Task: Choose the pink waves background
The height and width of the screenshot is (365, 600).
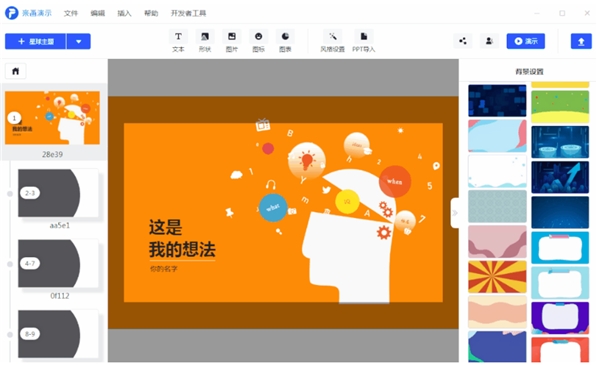Action: pyautogui.click(x=497, y=242)
